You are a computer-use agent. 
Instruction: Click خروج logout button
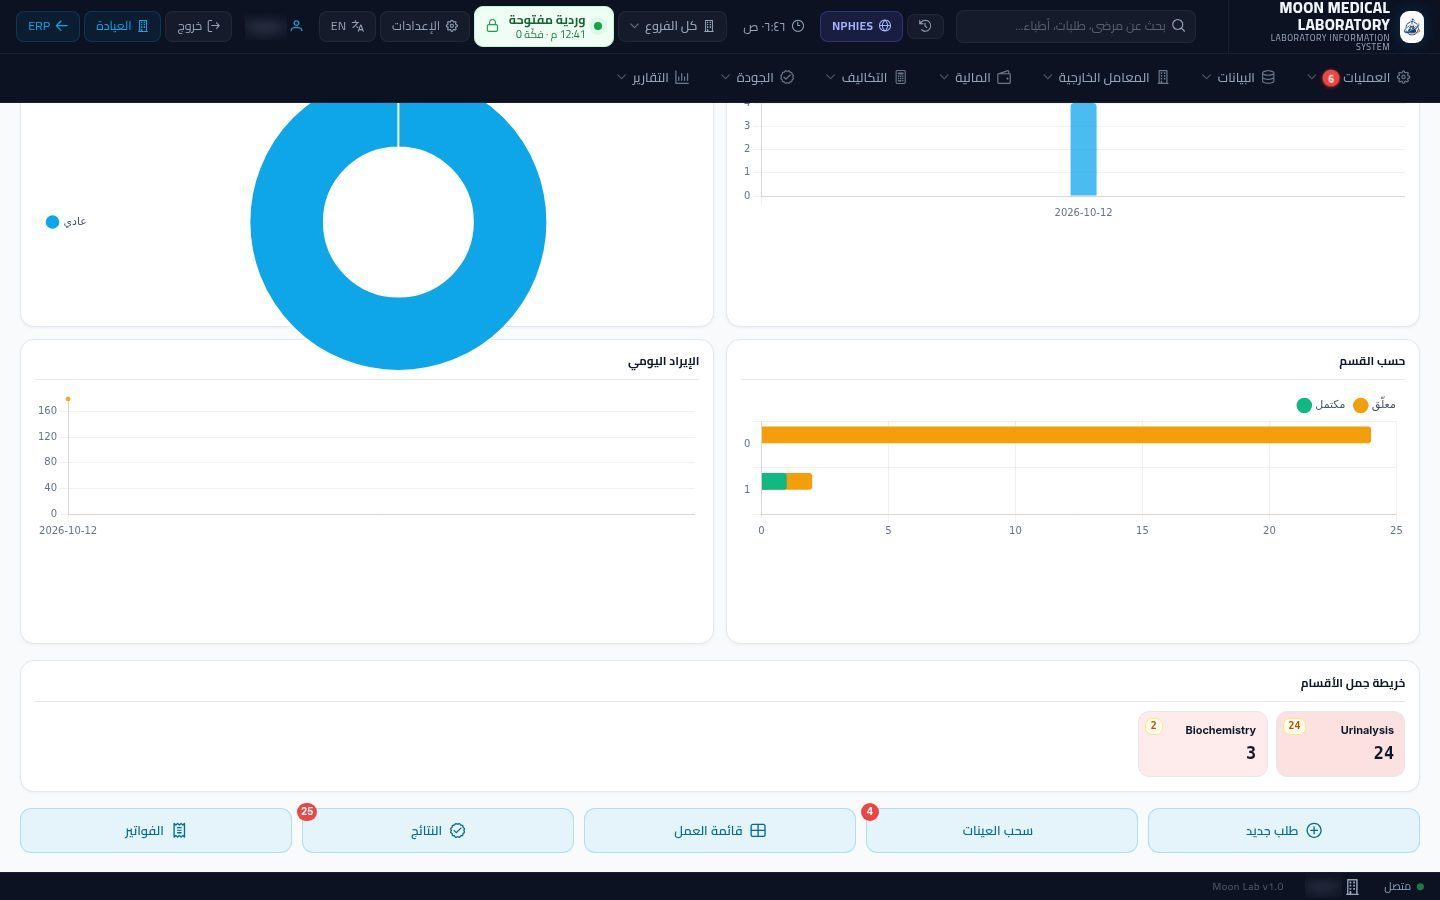(x=198, y=26)
